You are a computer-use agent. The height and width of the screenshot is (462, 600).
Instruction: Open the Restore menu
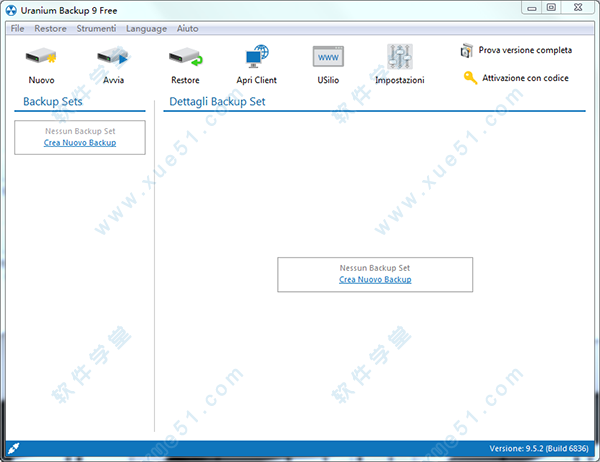[x=50, y=29]
